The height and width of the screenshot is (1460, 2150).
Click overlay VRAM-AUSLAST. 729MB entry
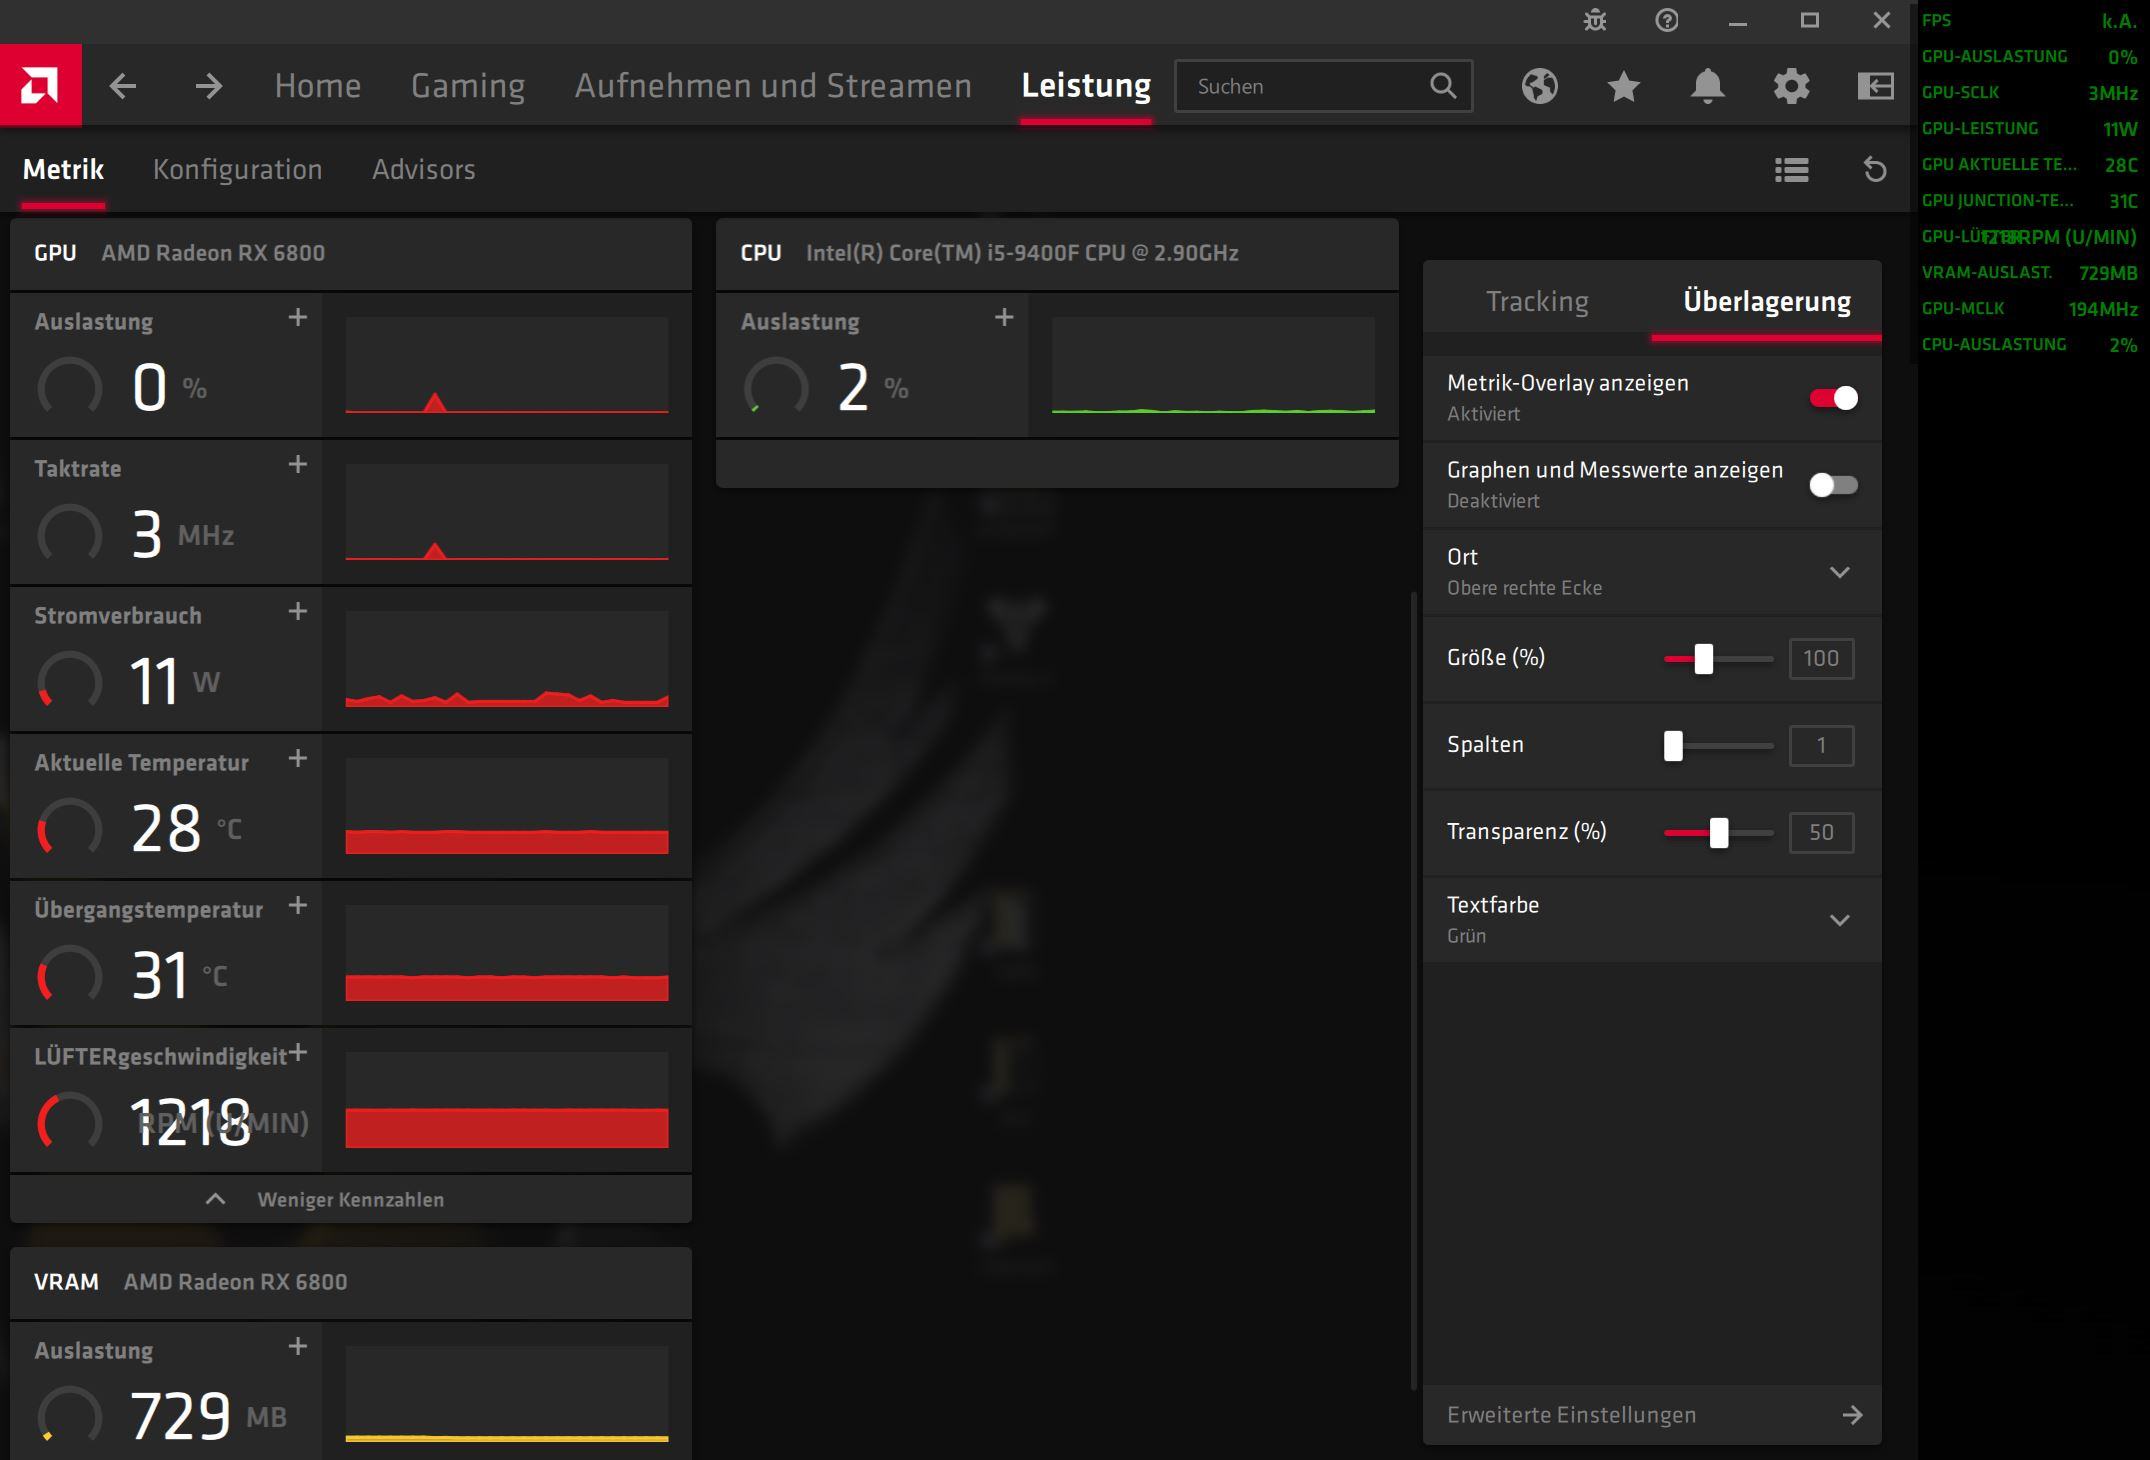(2029, 273)
